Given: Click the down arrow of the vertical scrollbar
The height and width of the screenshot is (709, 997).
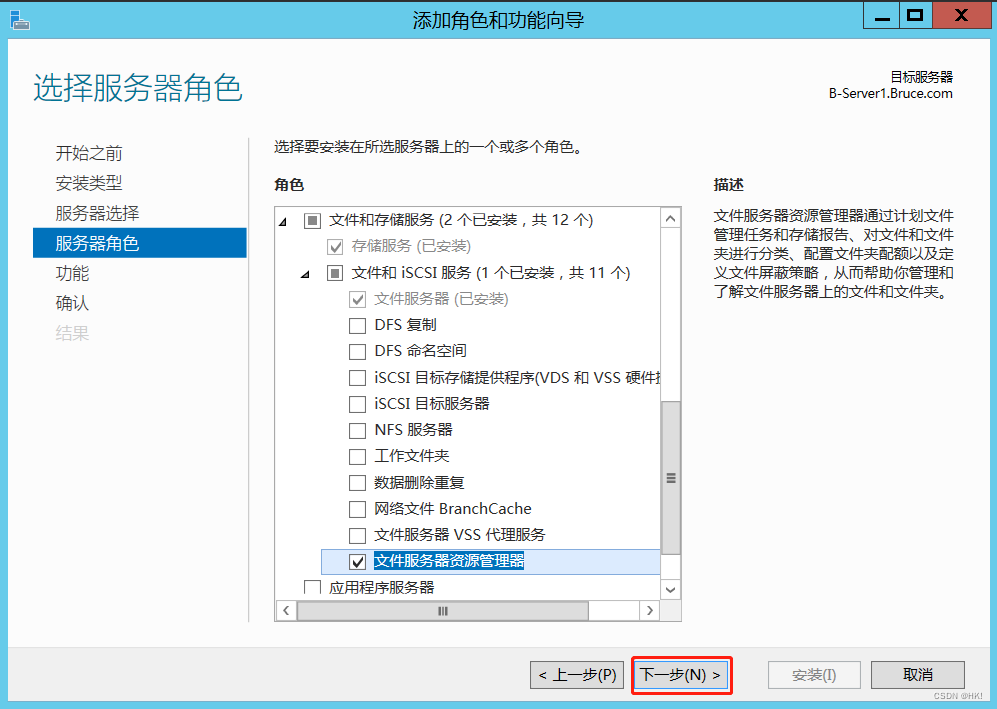Looking at the screenshot, I should [670, 589].
